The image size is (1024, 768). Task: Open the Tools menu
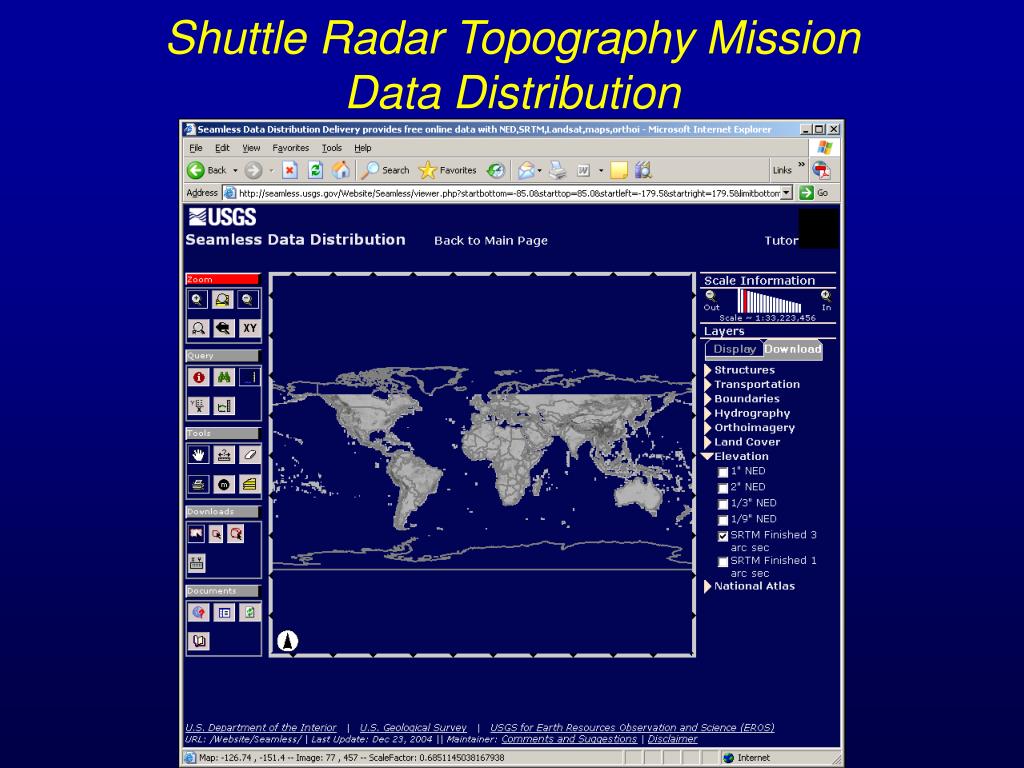tap(332, 148)
